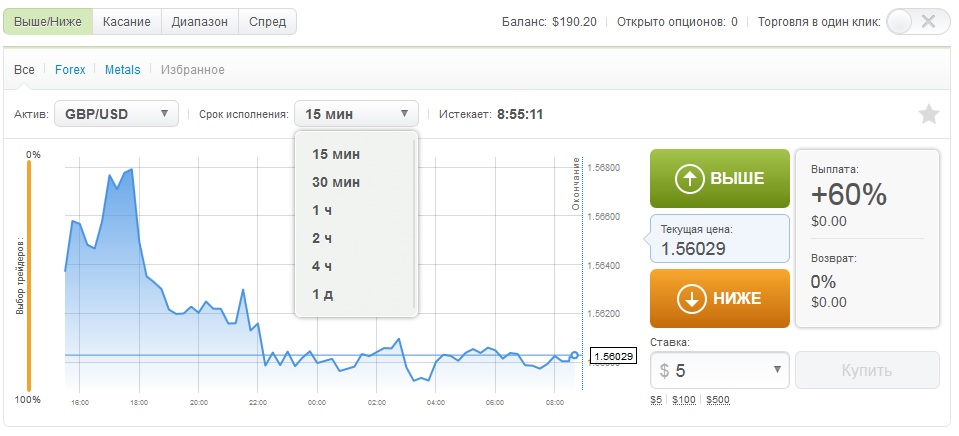Pick 2 ч from the dropdown list

coord(322,238)
